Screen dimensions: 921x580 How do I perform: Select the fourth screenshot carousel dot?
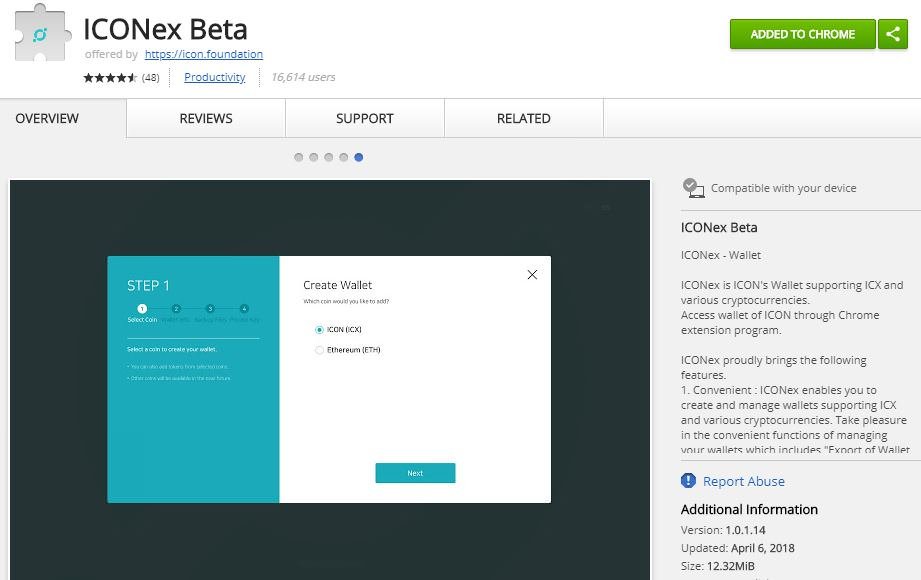[x=344, y=157]
